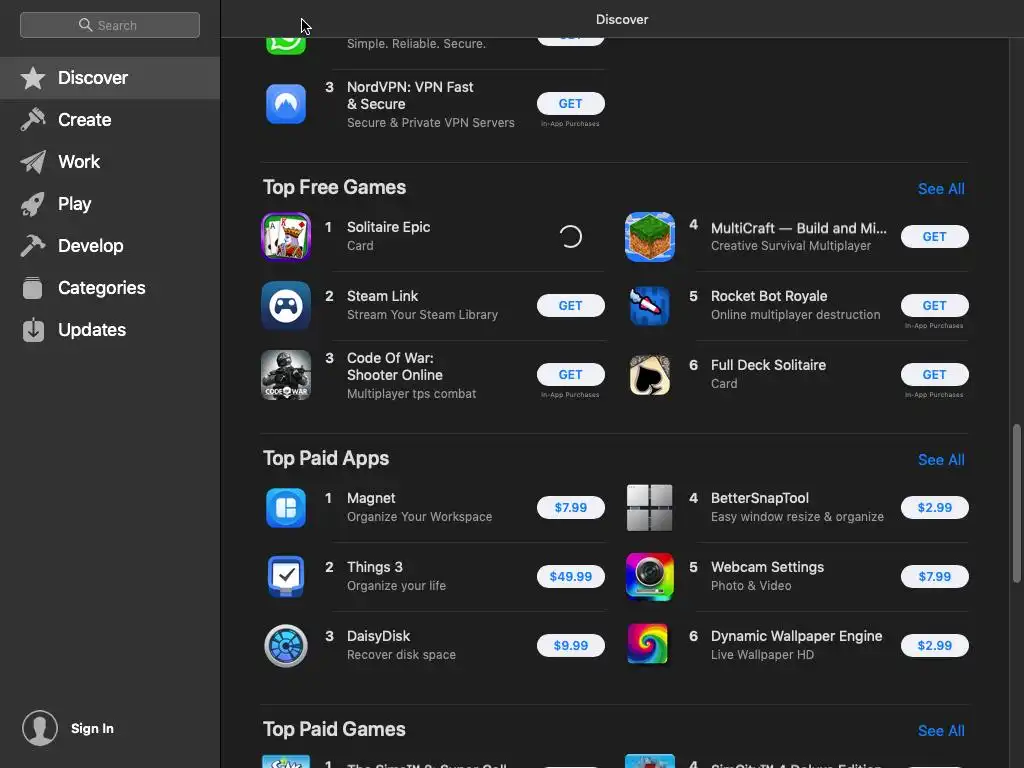Click the user avatar icon beside Sign In
The image size is (1024, 768).
click(40, 728)
